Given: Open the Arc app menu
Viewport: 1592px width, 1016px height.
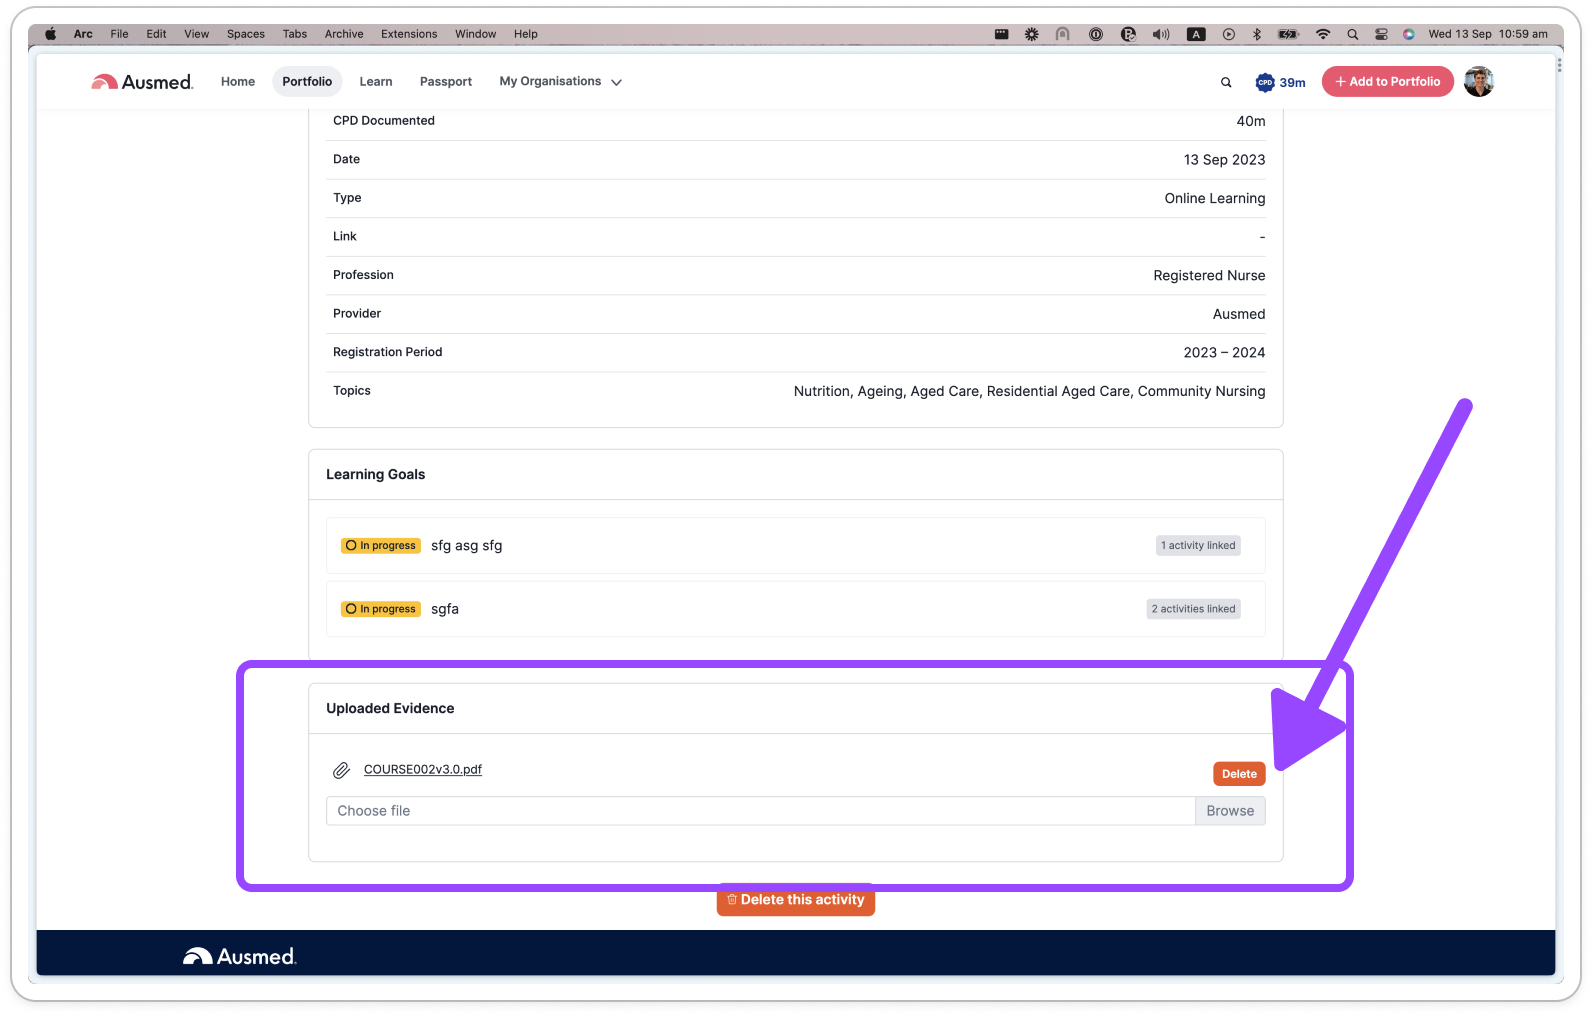Looking at the screenshot, I should coord(83,34).
